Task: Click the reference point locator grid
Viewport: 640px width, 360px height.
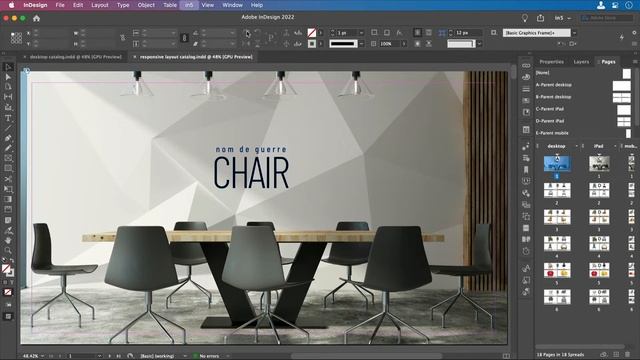Action: [x=16, y=38]
